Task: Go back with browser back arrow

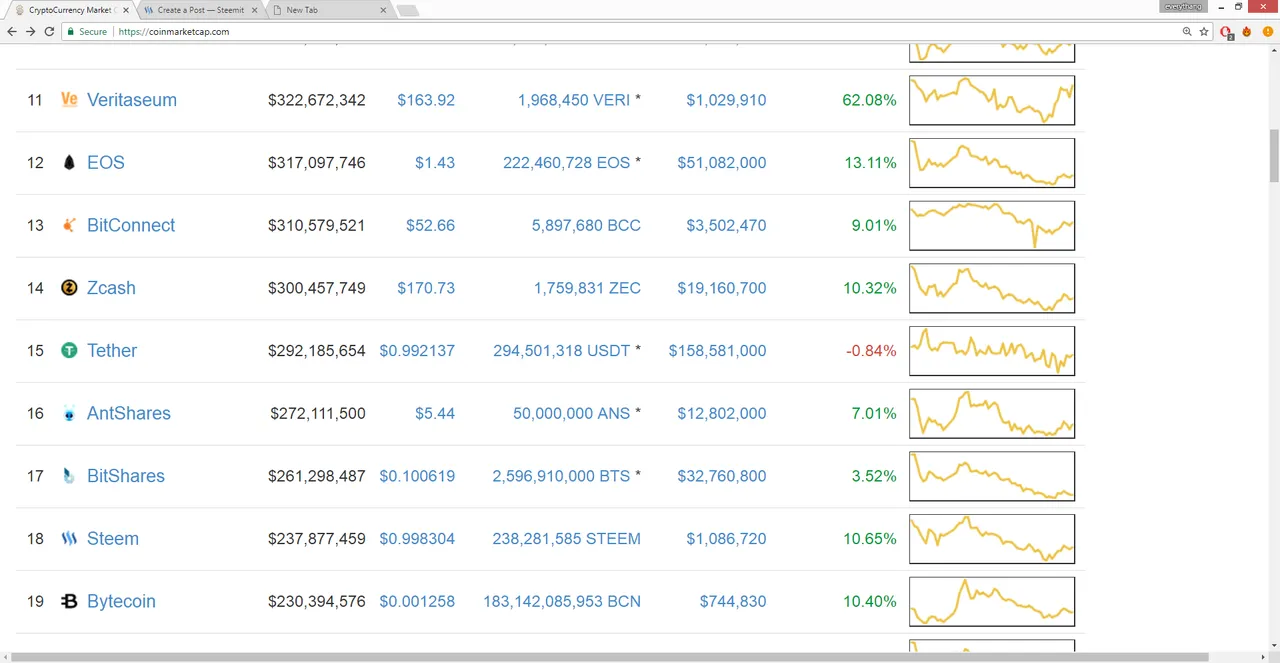Action: 12,32
